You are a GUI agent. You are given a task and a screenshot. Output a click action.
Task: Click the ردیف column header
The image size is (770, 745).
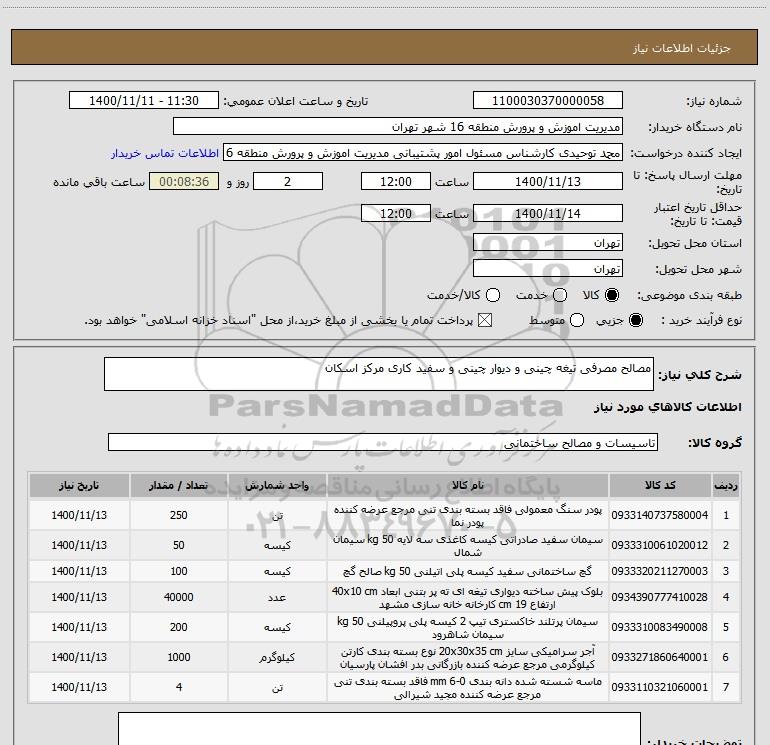tap(726, 485)
